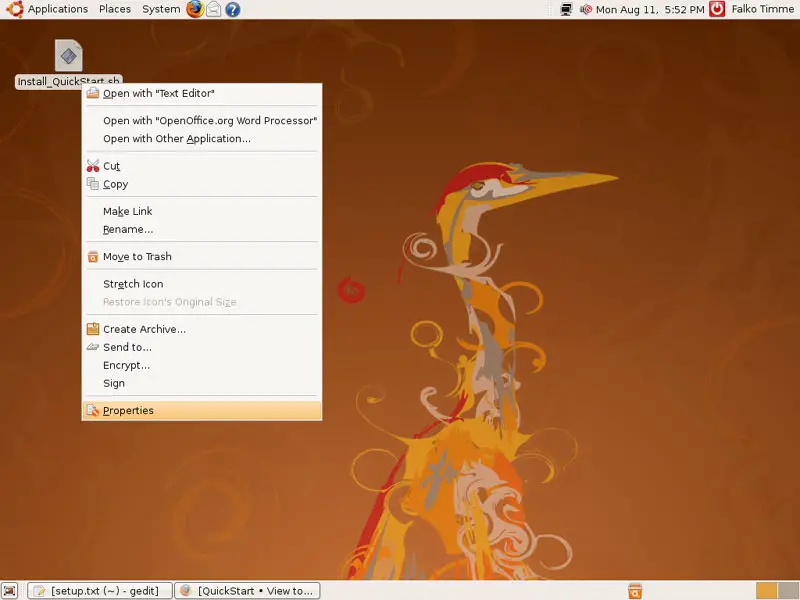Open Properties from the context menu
800x600 pixels.
pyautogui.click(x=202, y=411)
